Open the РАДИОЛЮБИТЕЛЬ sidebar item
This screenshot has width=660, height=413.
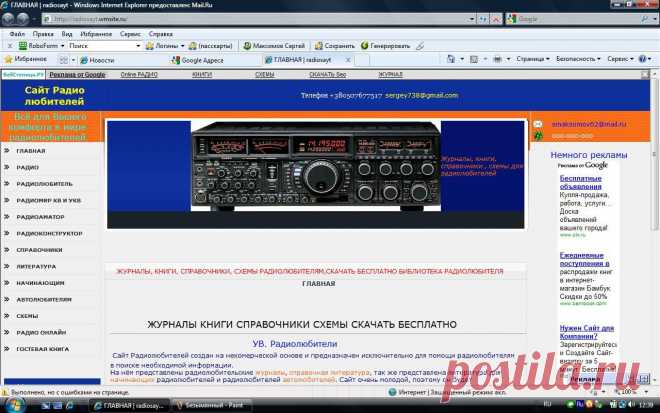coord(44,184)
